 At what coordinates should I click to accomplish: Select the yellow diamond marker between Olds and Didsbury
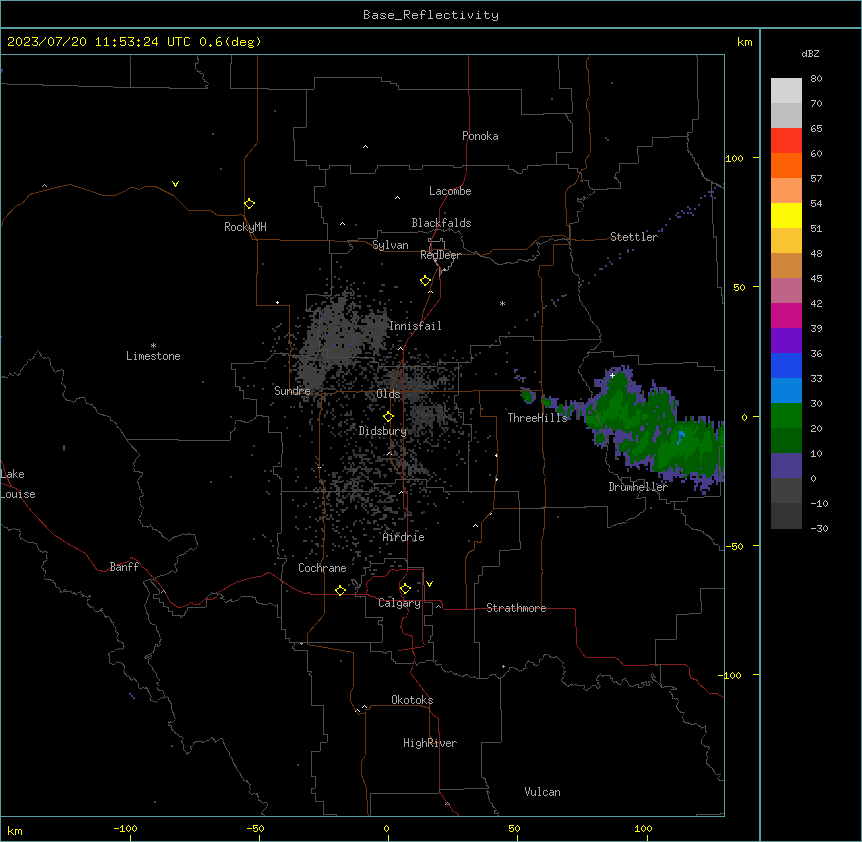coord(389,417)
